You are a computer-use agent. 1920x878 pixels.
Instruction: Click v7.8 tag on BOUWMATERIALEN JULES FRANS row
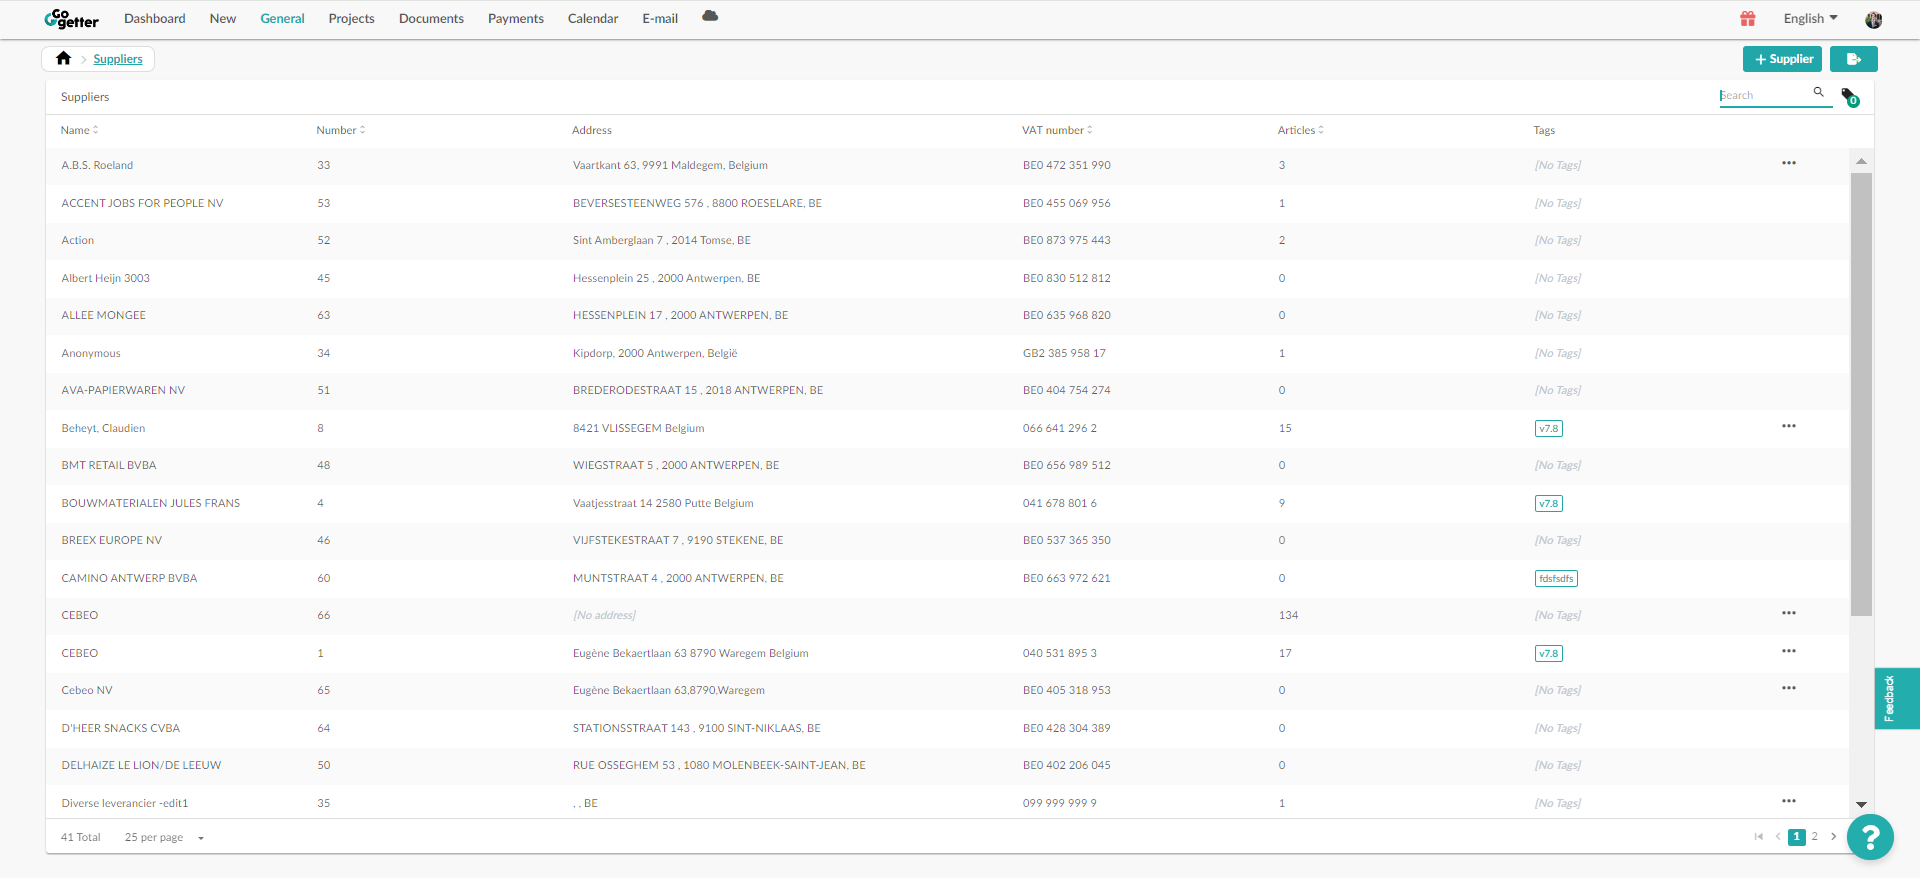pyautogui.click(x=1548, y=503)
